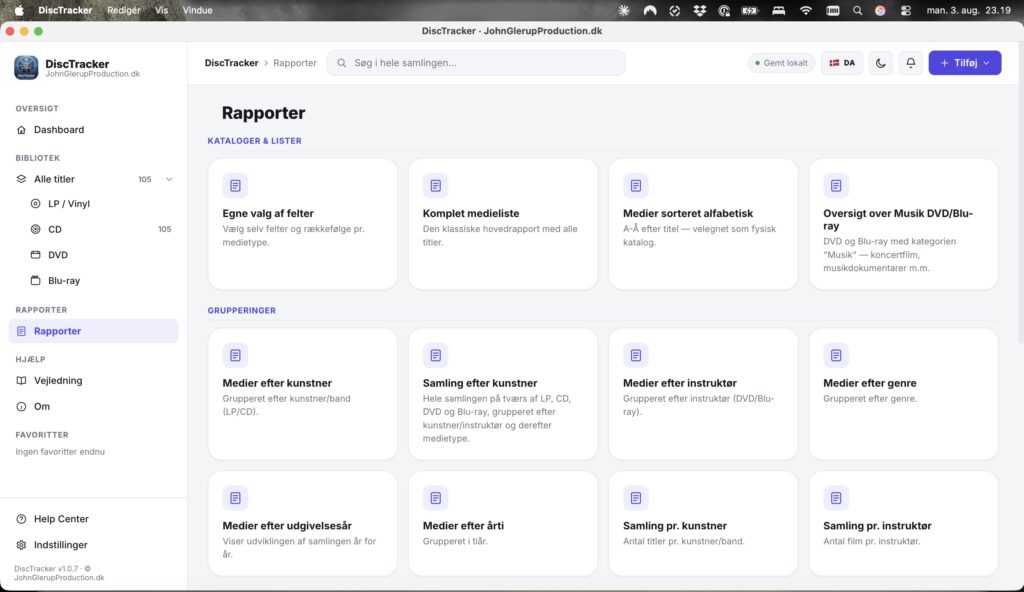Image resolution: width=1024 pixels, height=592 pixels.
Task: Open the Vejledning help page
Action: (x=93, y=381)
